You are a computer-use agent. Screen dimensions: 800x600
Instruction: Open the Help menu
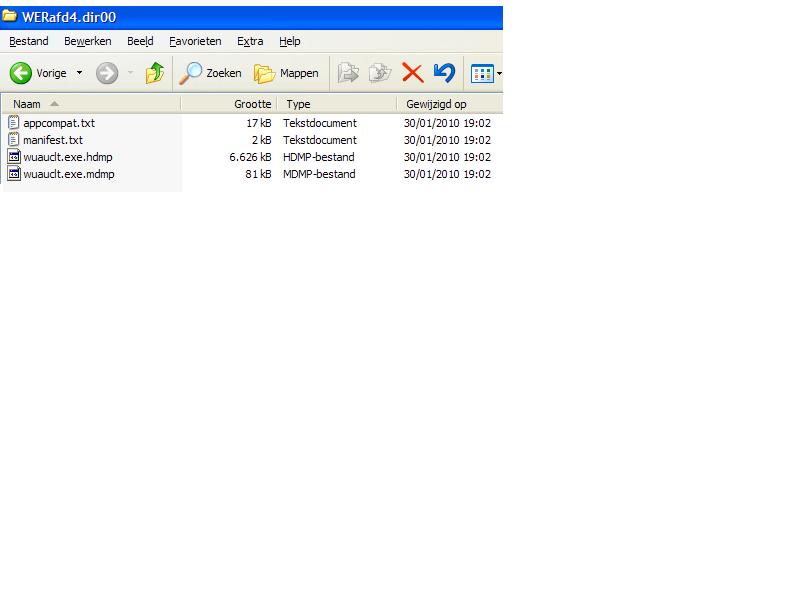tap(290, 41)
